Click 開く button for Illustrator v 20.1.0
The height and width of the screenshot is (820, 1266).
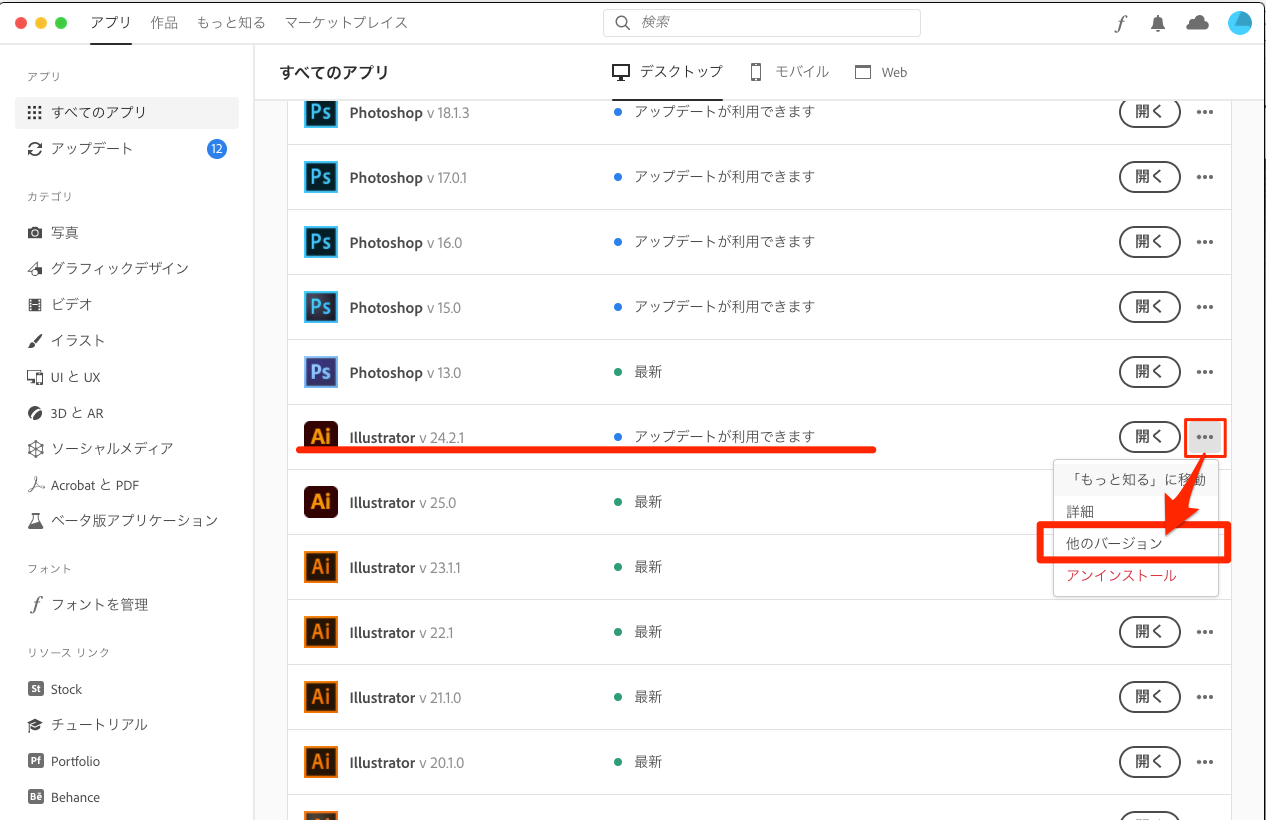(x=1149, y=762)
